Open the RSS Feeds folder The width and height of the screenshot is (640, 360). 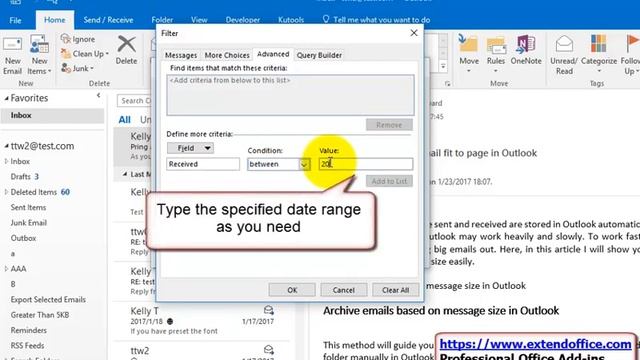click(27, 346)
